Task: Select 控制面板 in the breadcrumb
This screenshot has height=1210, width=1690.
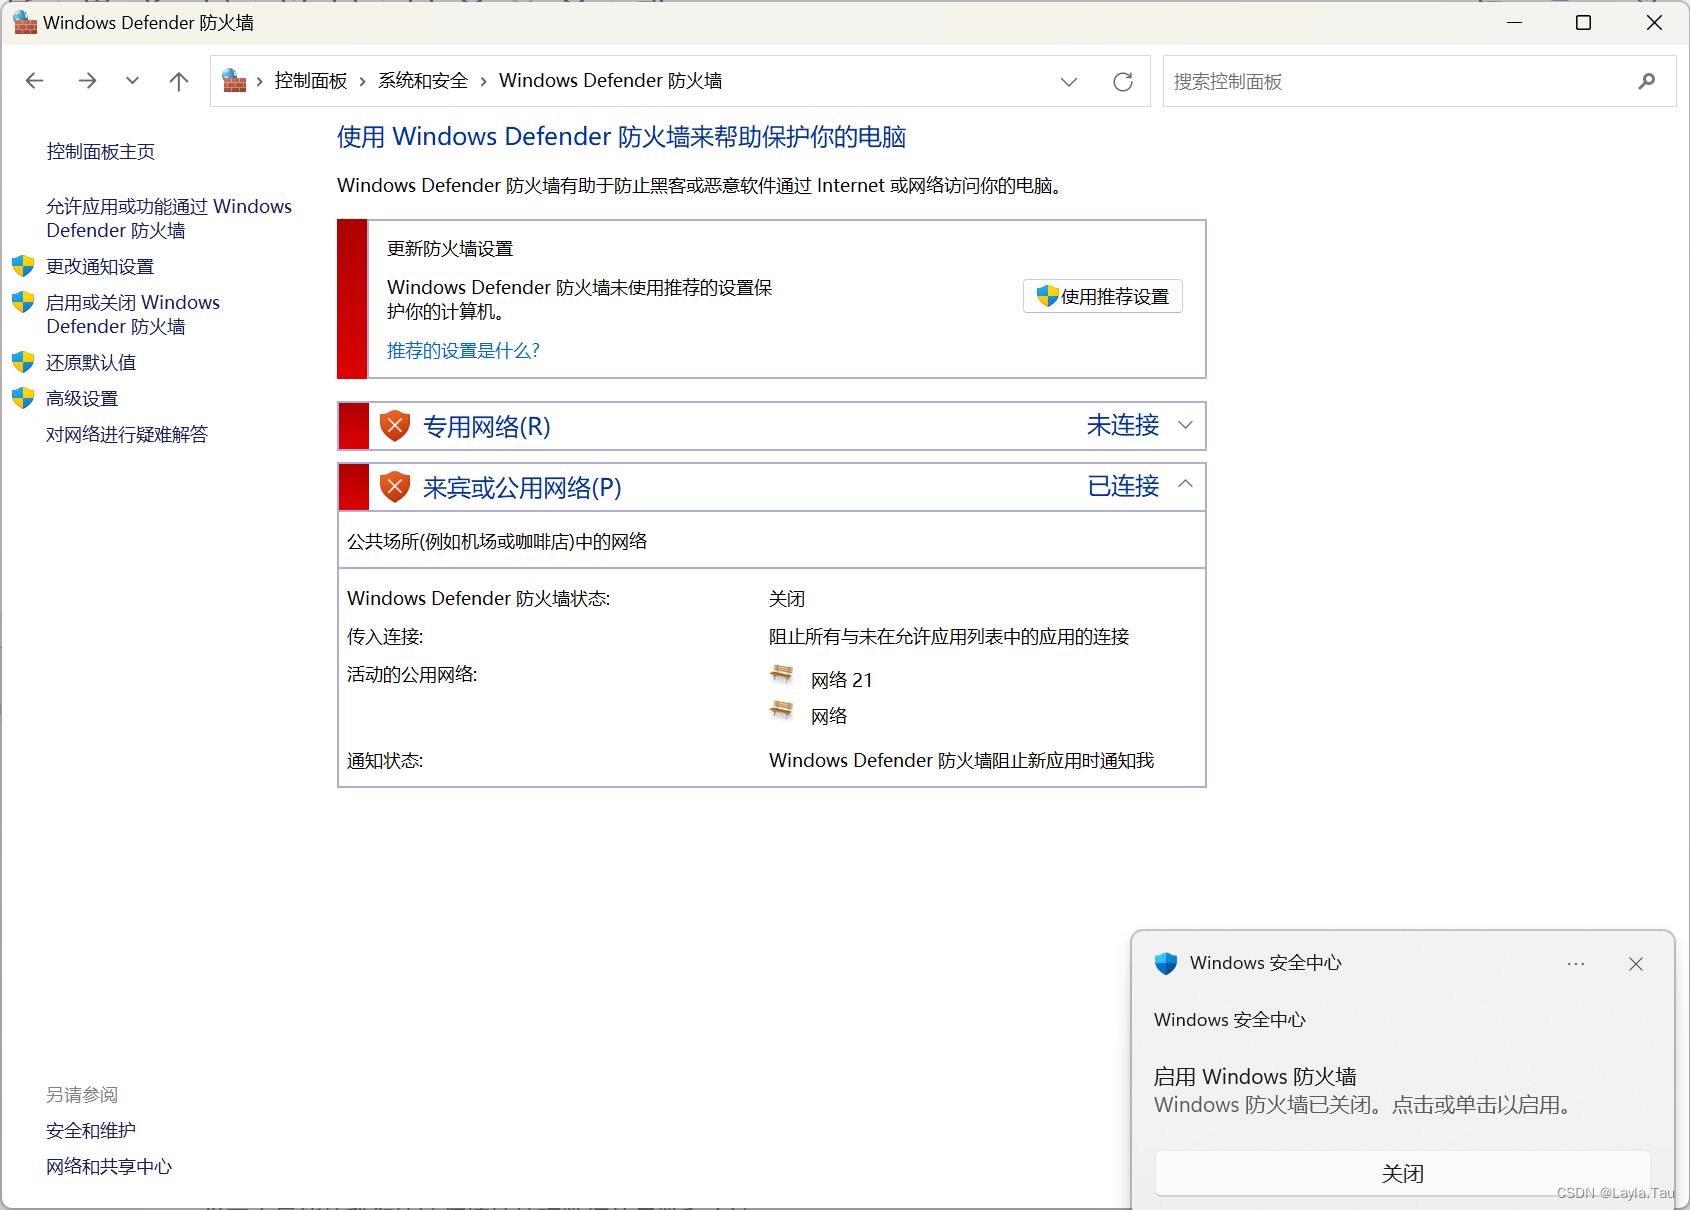Action: coord(311,81)
